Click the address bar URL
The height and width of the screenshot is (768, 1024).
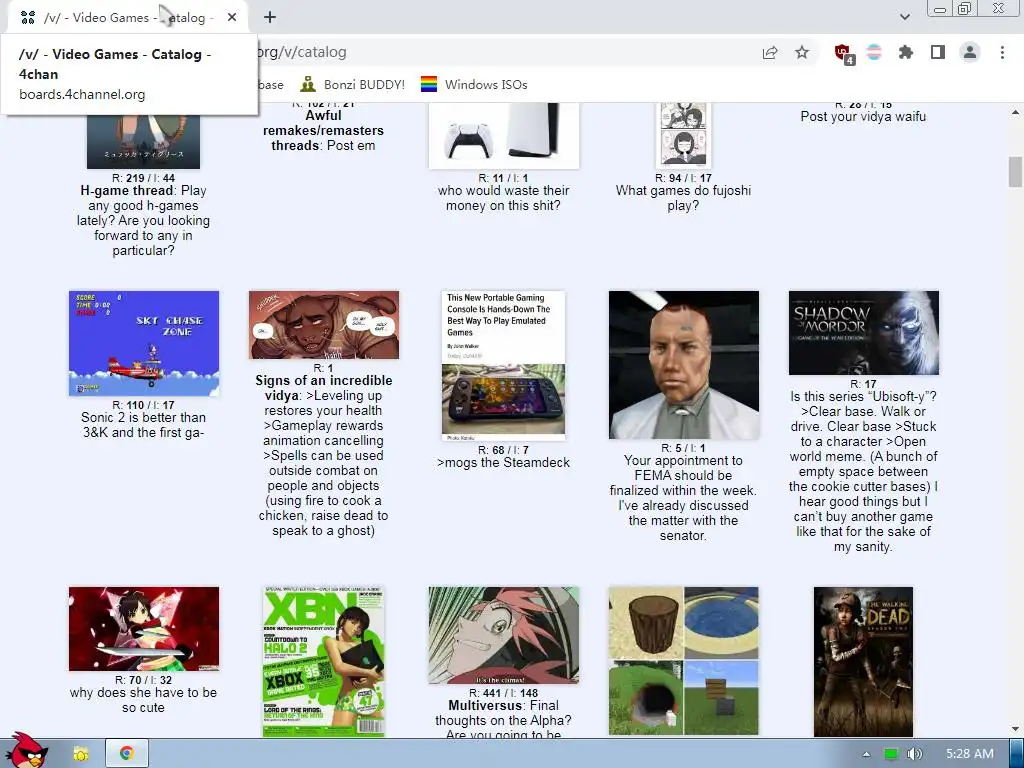302,52
